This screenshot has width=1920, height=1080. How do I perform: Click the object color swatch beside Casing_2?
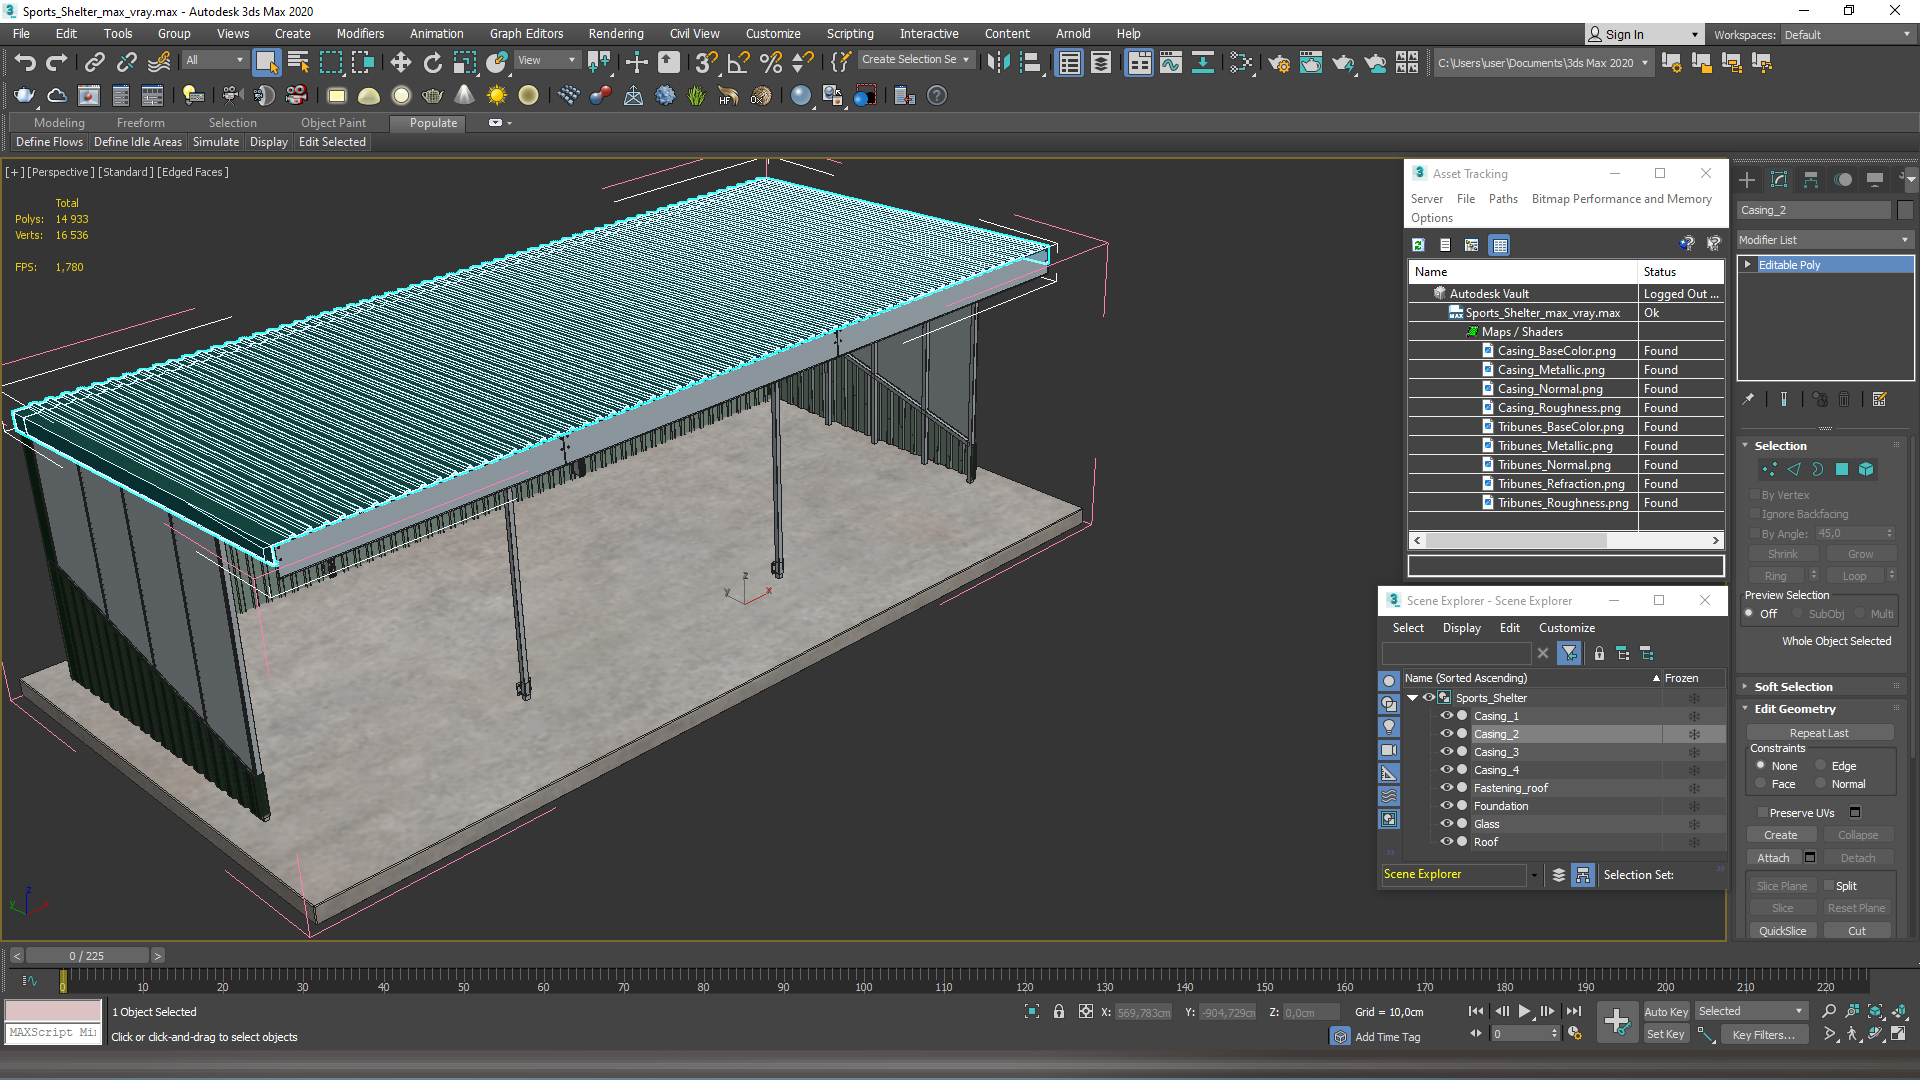[x=1905, y=210]
